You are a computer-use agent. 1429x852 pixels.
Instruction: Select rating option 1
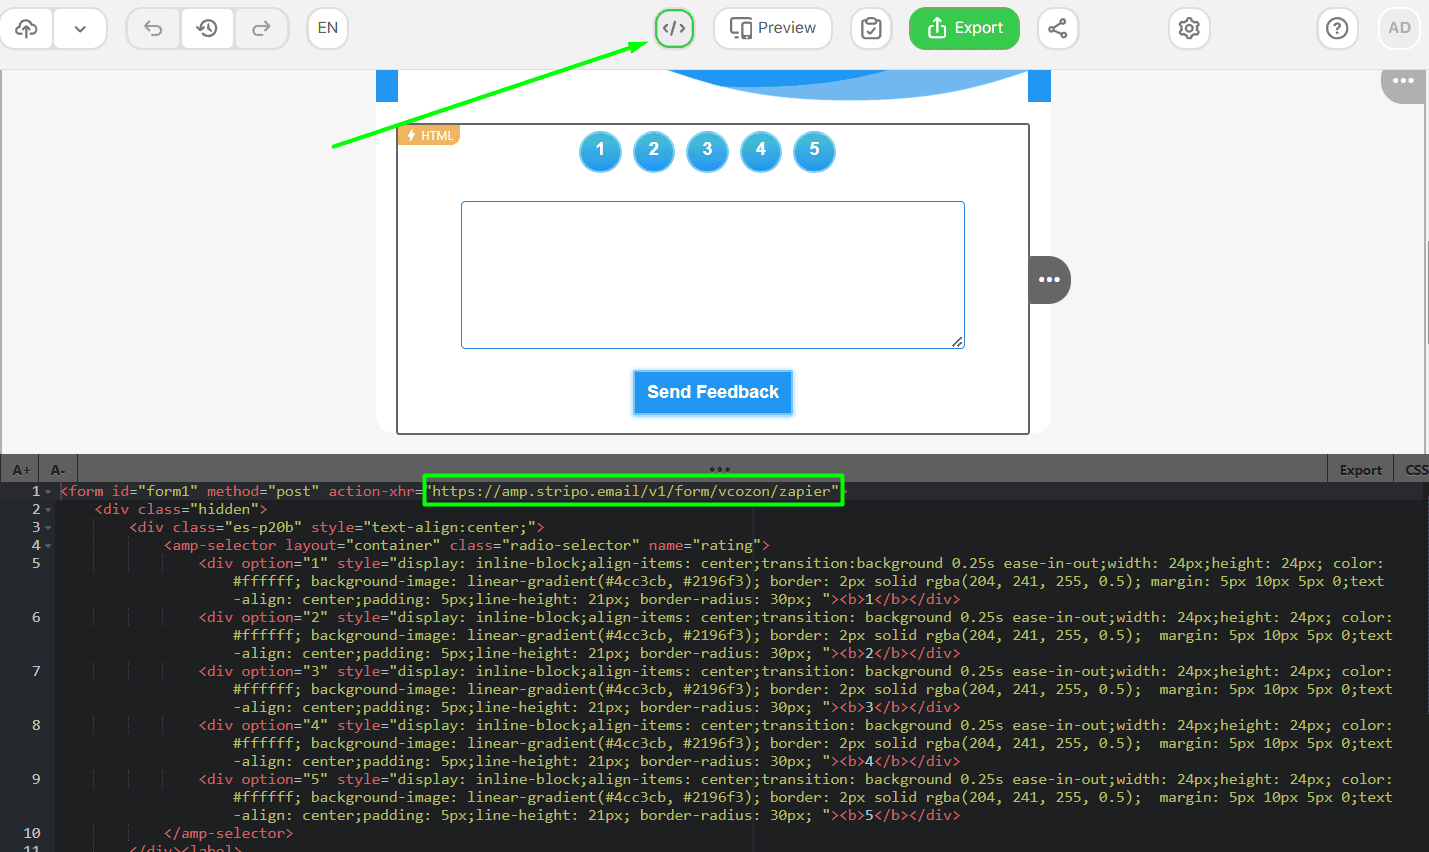[x=600, y=151]
